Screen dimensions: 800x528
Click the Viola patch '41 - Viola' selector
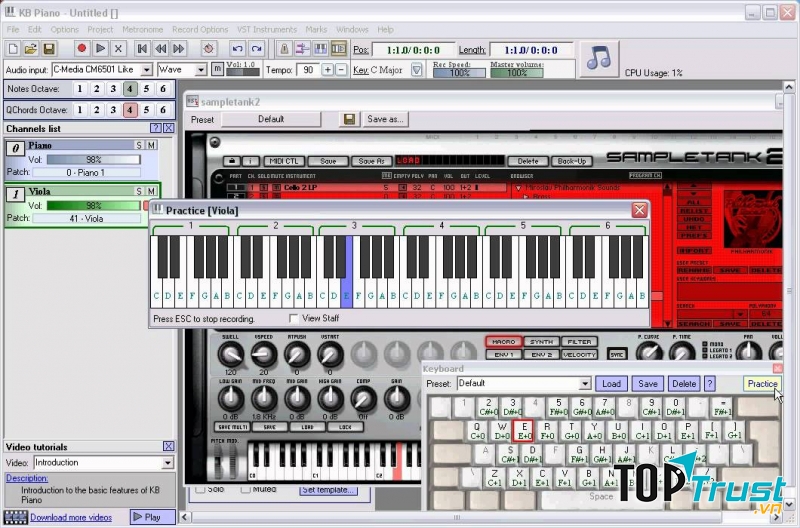(x=86, y=218)
